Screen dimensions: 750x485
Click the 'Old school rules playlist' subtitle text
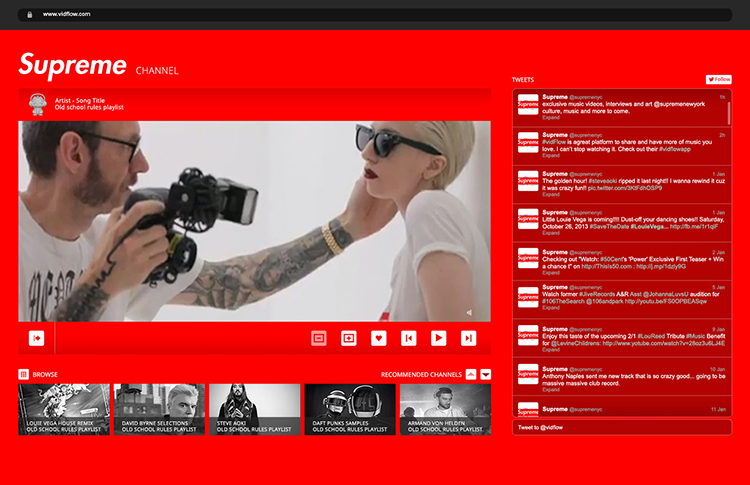coord(89,107)
